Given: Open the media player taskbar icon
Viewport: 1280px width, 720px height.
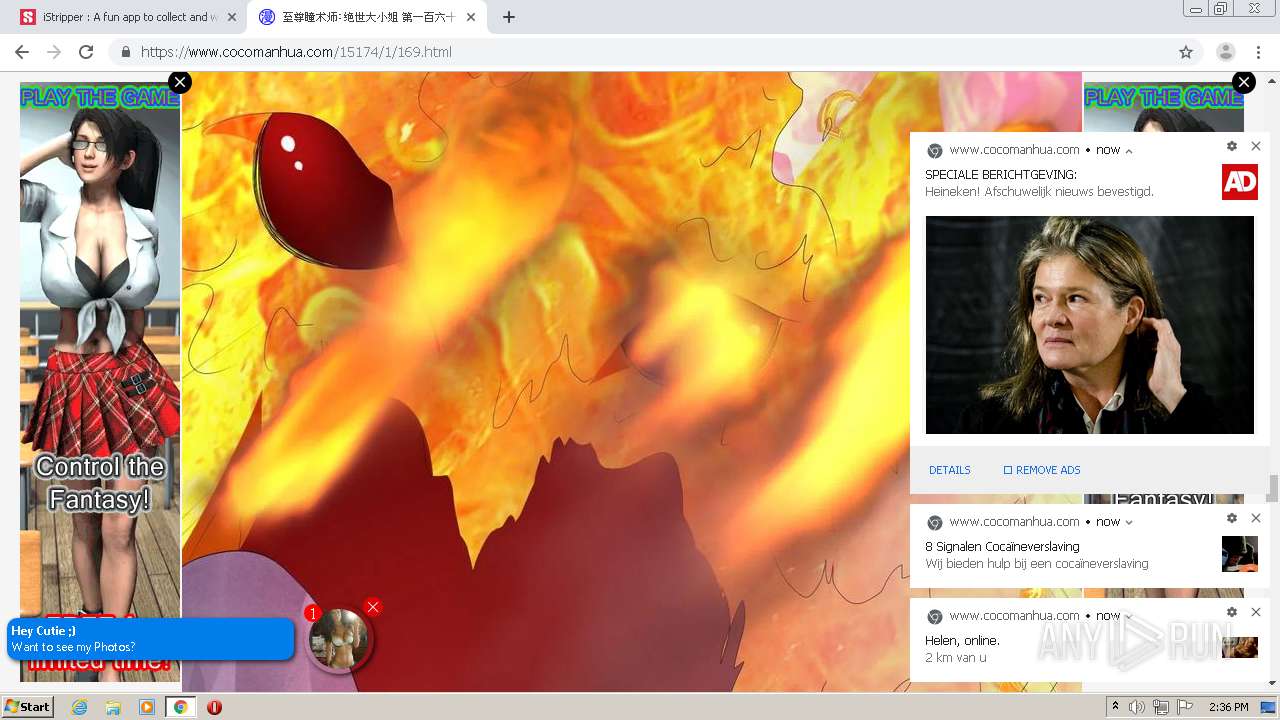Looking at the screenshot, I should [147, 707].
